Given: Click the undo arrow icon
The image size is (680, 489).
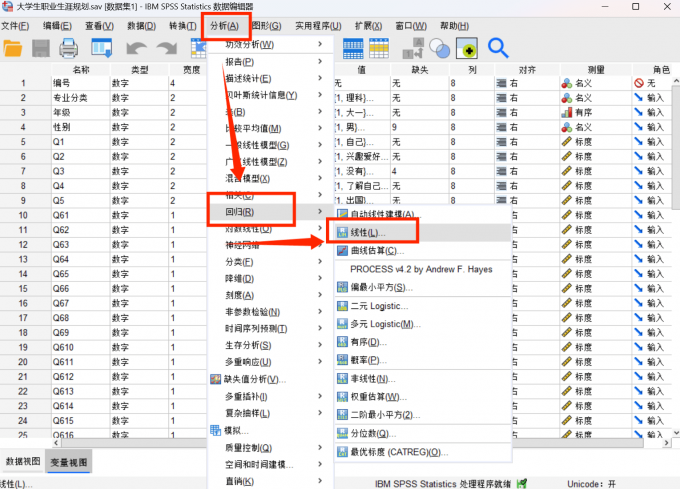Looking at the screenshot, I should click(x=136, y=48).
